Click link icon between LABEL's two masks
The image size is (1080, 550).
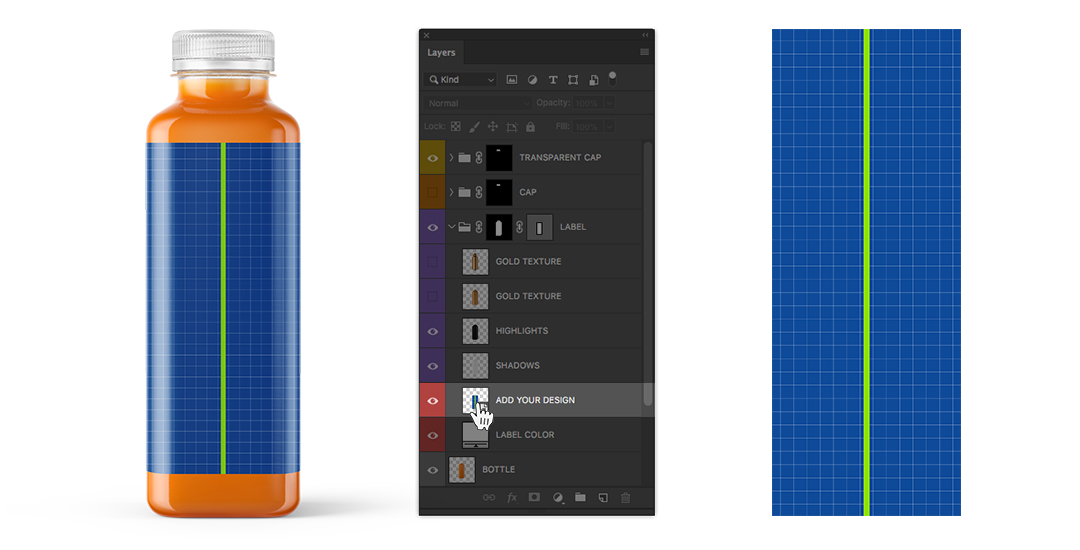[x=519, y=227]
